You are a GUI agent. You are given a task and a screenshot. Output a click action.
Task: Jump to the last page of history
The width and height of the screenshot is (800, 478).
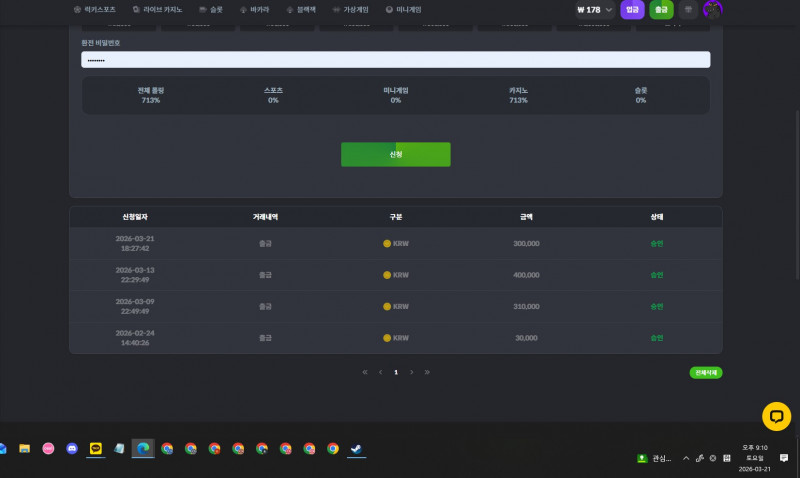point(427,372)
